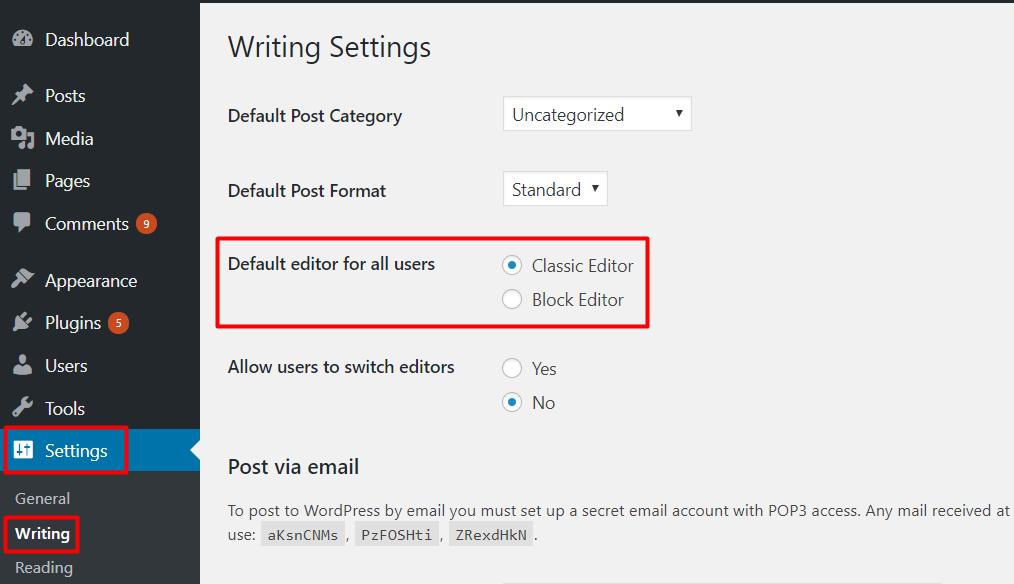Click the Allow users to switch editors label

click(341, 367)
